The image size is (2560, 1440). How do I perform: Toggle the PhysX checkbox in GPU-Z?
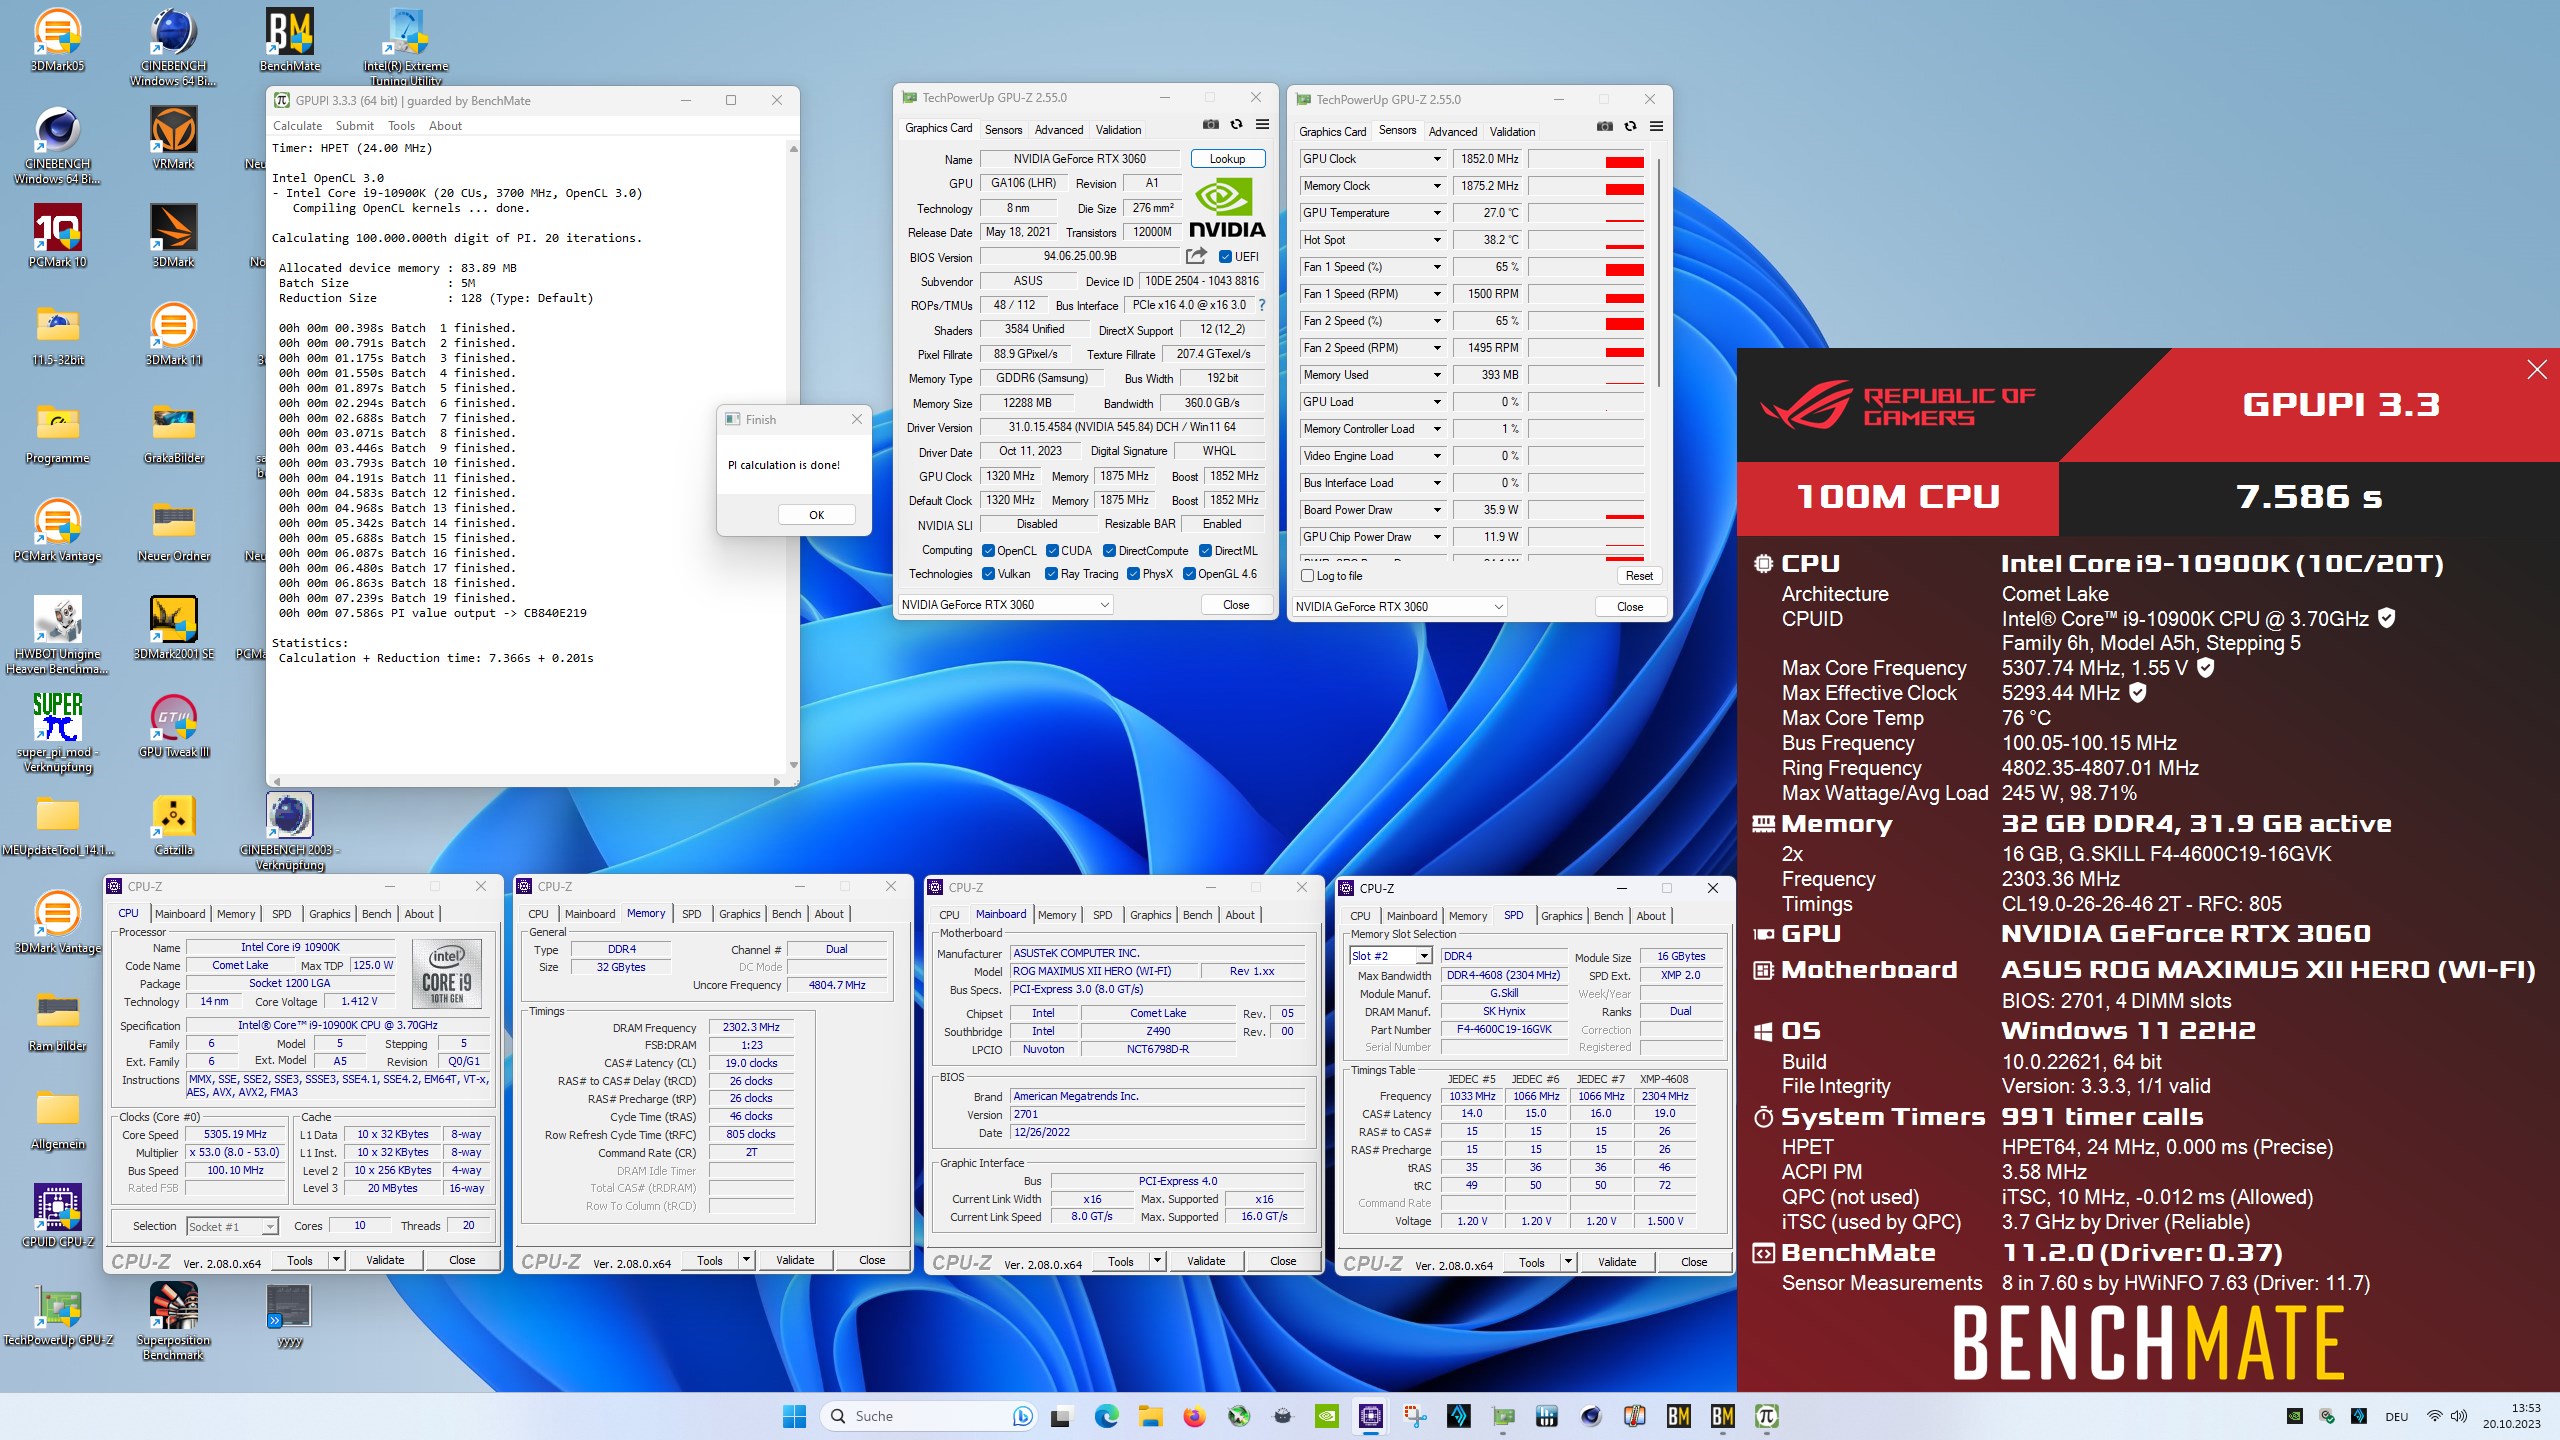click(1133, 574)
